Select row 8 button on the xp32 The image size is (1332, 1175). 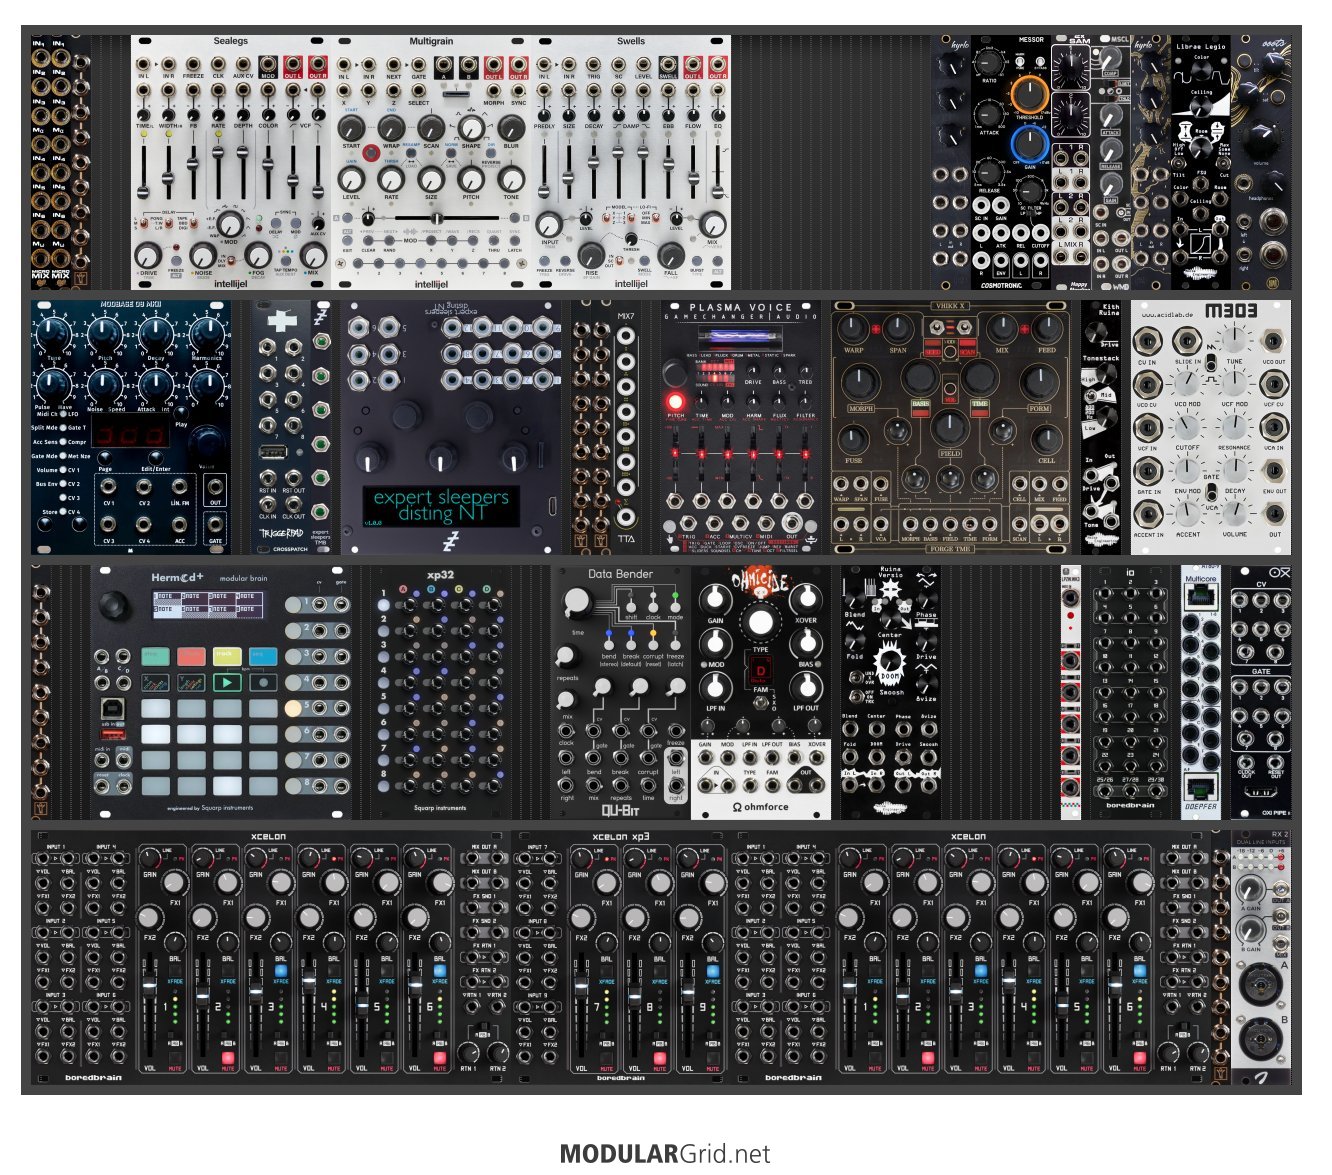(382, 786)
